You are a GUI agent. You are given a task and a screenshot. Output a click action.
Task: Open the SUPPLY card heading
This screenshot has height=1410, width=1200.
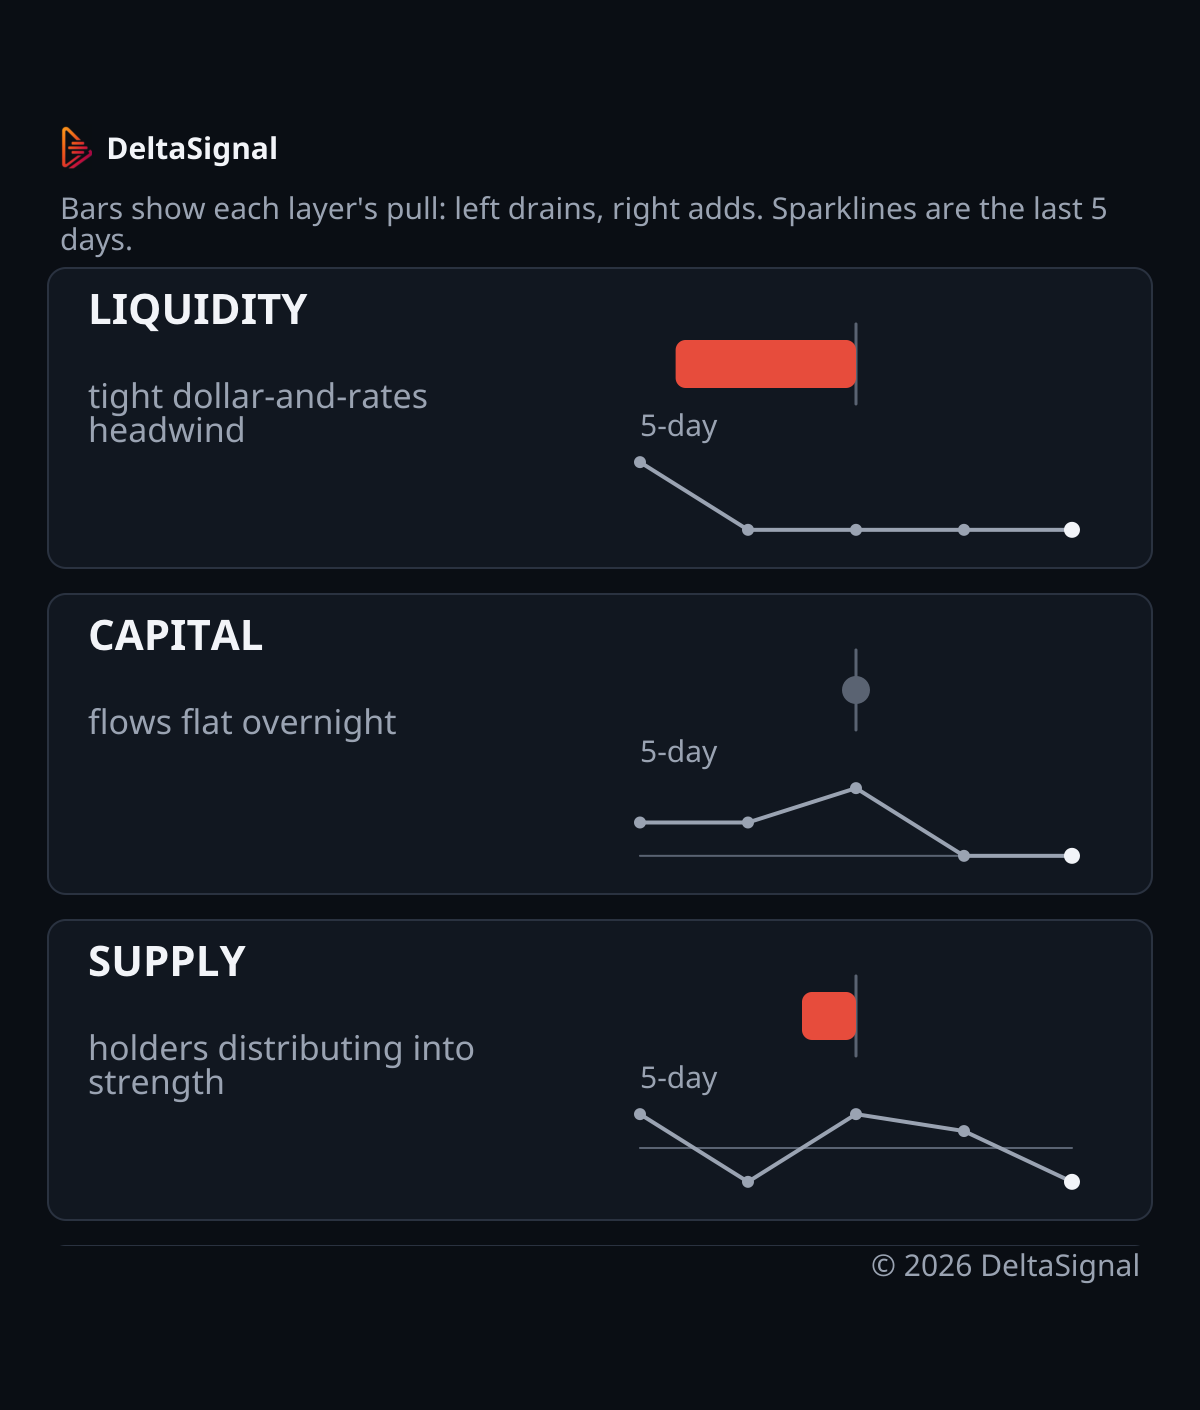[x=167, y=962]
